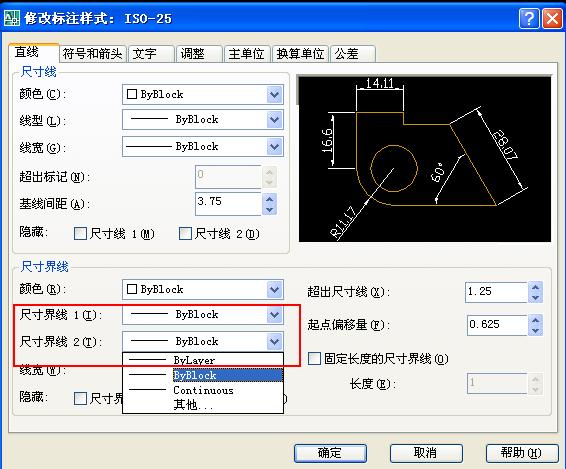
Task: Open help with 帮助(H) button
Action: pyautogui.click(x=522, y=453)
